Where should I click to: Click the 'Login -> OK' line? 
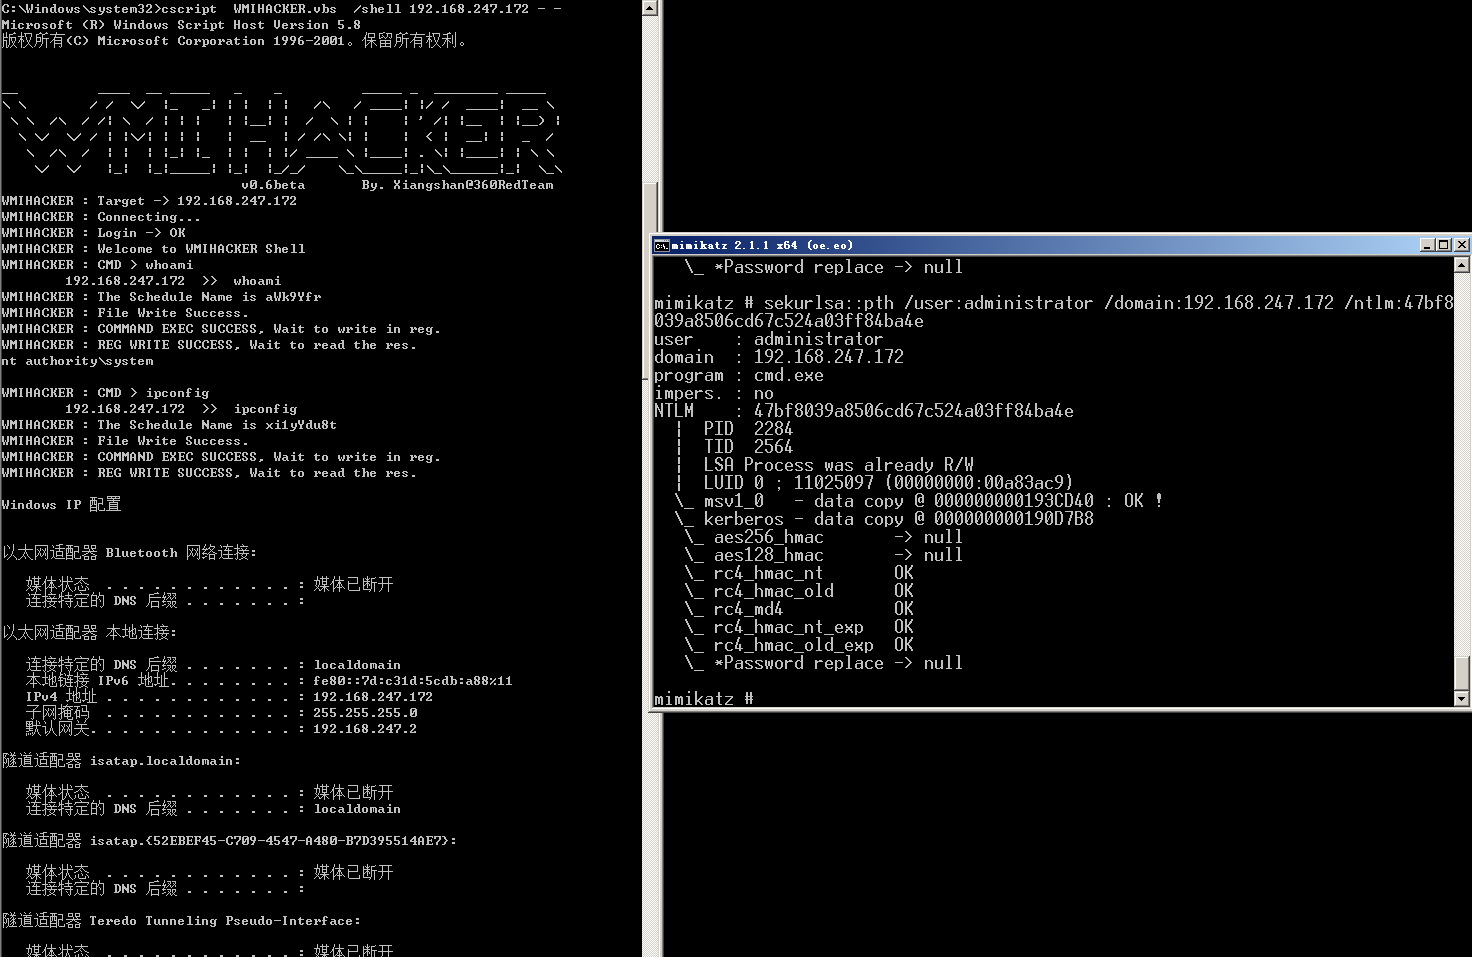pyautogui.click(x=94, y=232)
